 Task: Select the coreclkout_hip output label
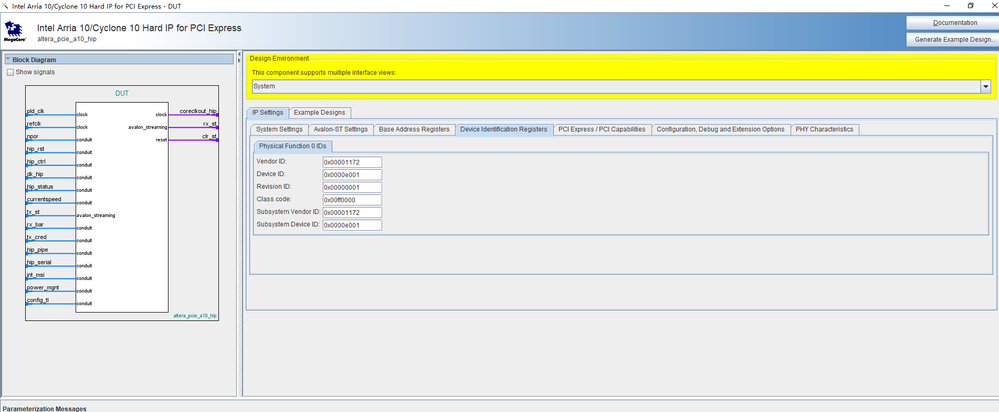(x=198, y=111)
